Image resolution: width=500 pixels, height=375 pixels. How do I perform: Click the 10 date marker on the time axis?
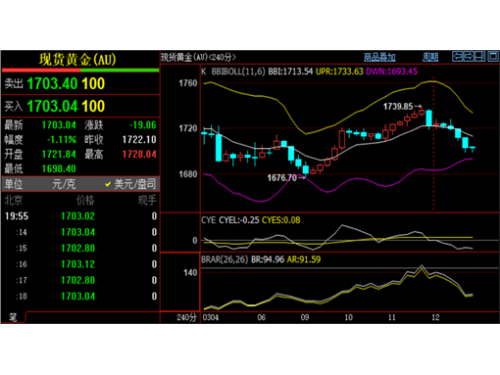click(x=348, y=317)
